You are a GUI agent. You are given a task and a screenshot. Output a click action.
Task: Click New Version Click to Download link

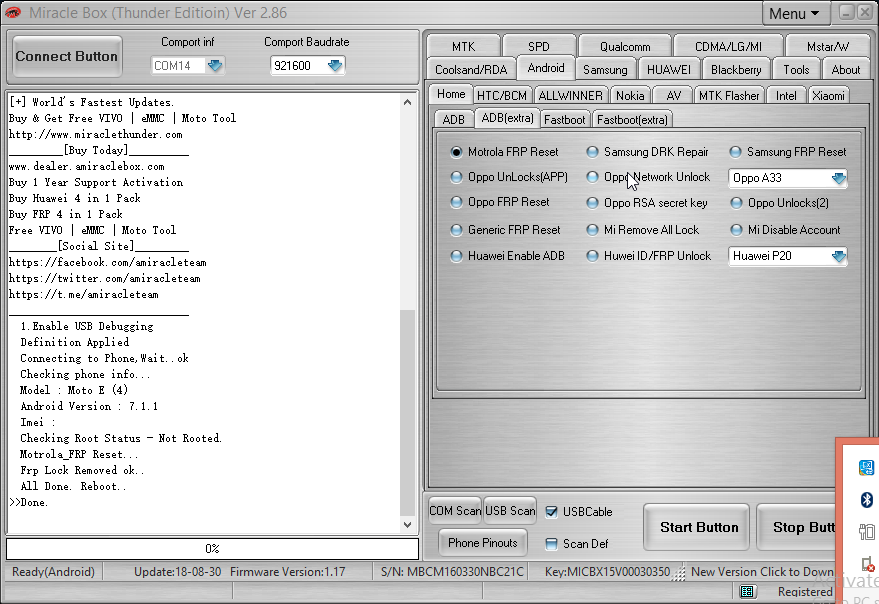point(762,571)
